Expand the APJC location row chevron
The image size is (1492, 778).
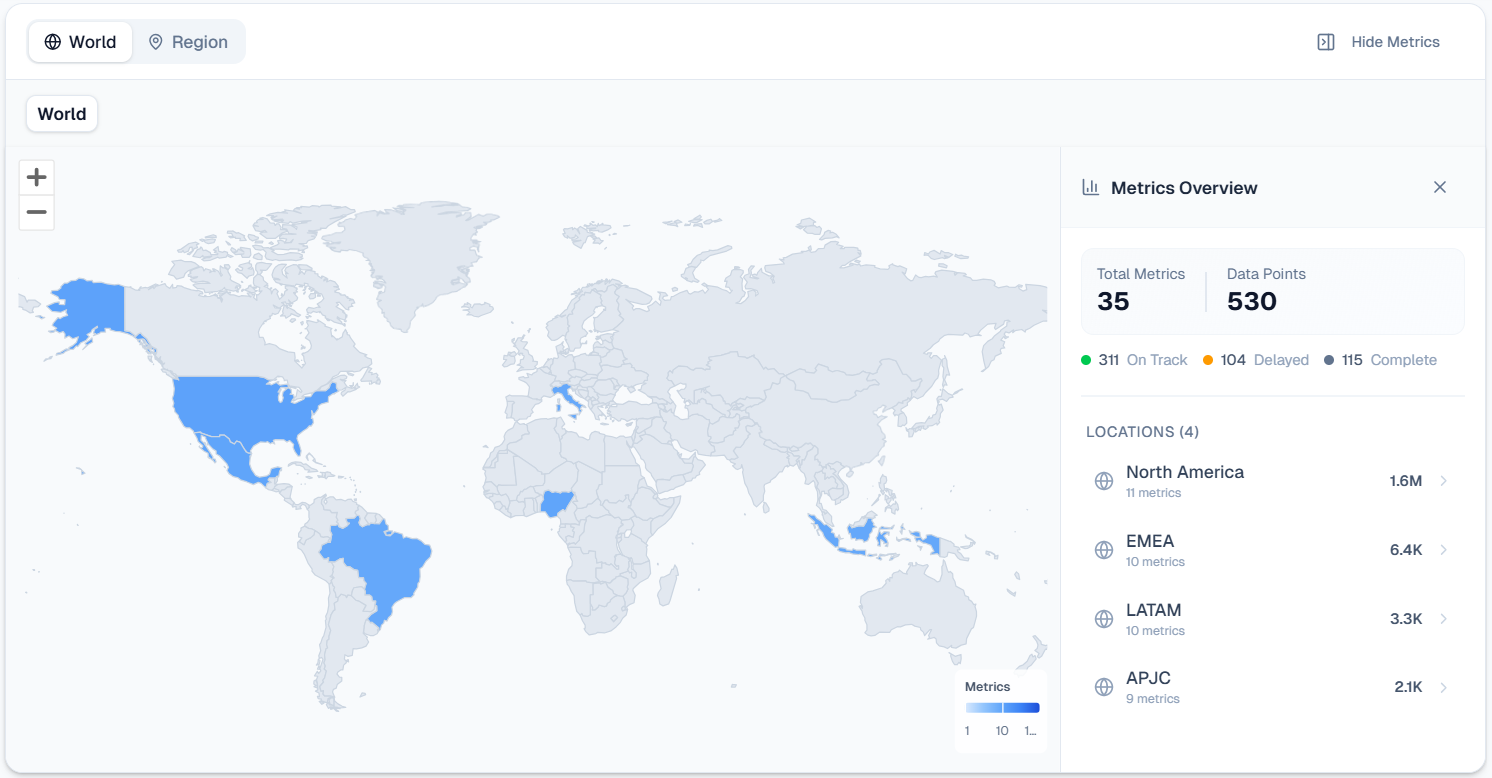click(x=1442, y=687)
